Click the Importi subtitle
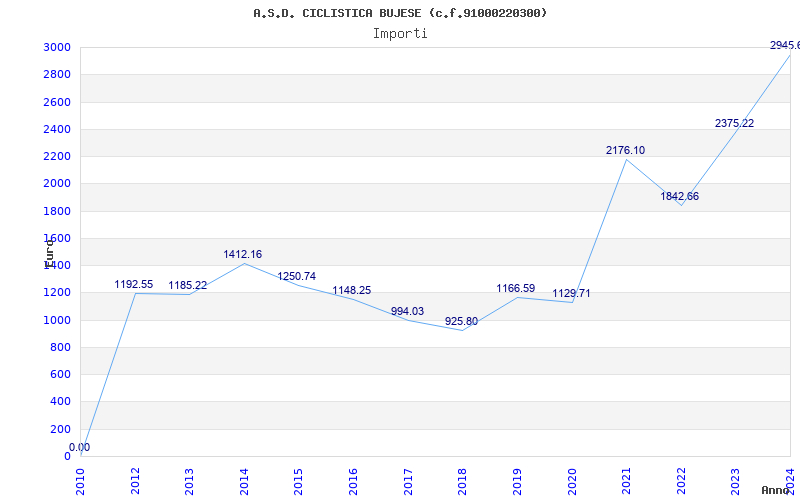 [400, 34]
